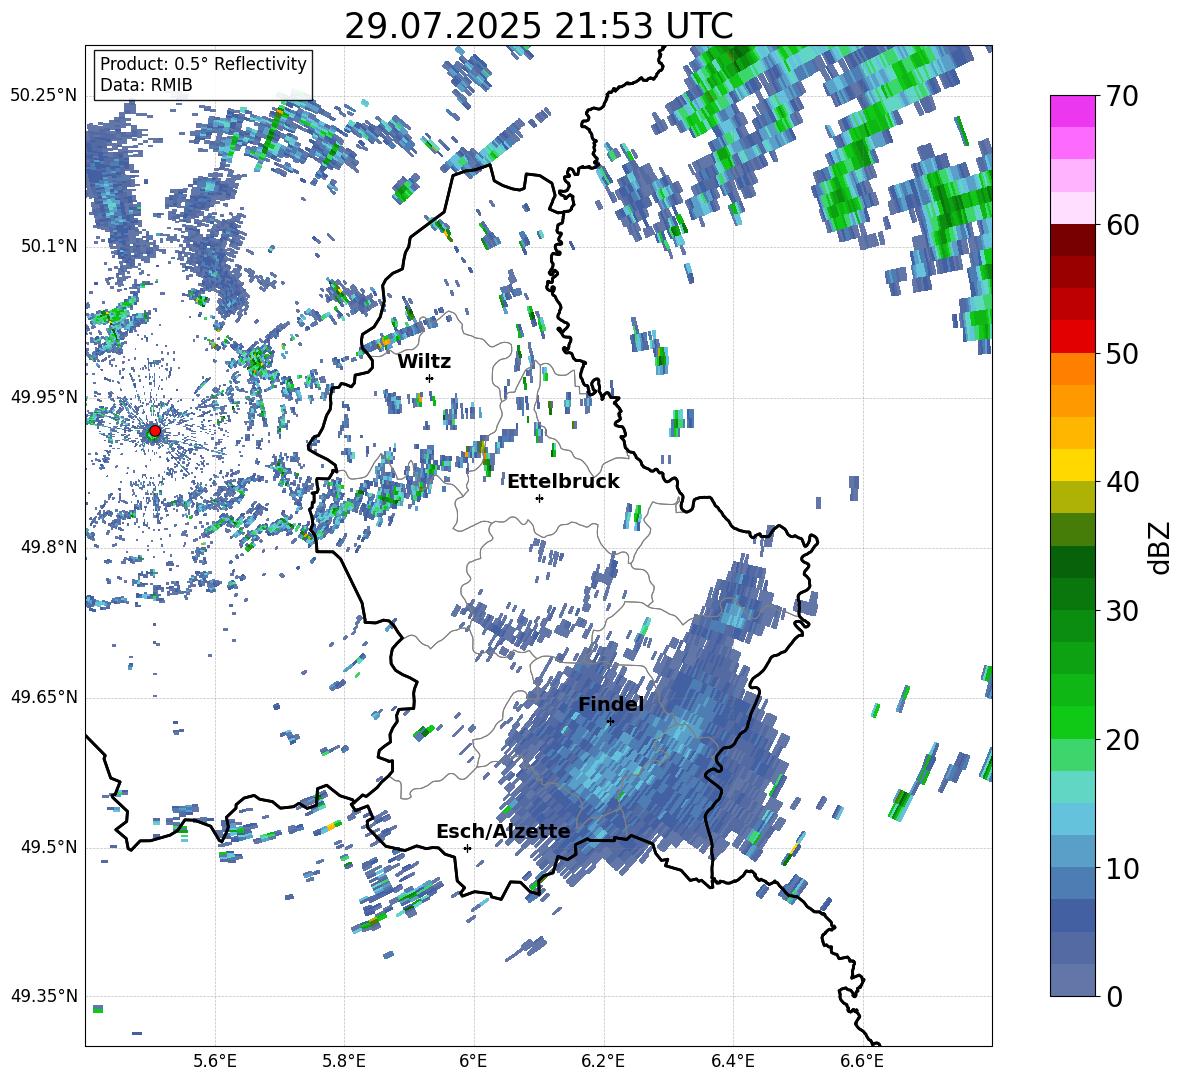The image size is (1184, 1081).
Task: Click the 49.35°N latitude label
Action: 44,996
